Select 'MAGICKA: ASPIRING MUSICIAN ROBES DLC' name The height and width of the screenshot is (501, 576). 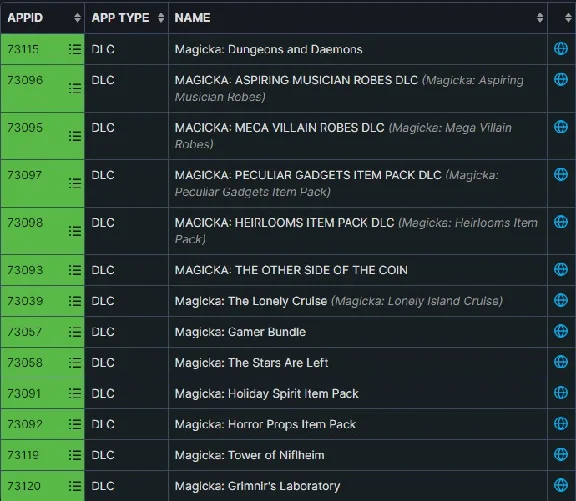296,80
